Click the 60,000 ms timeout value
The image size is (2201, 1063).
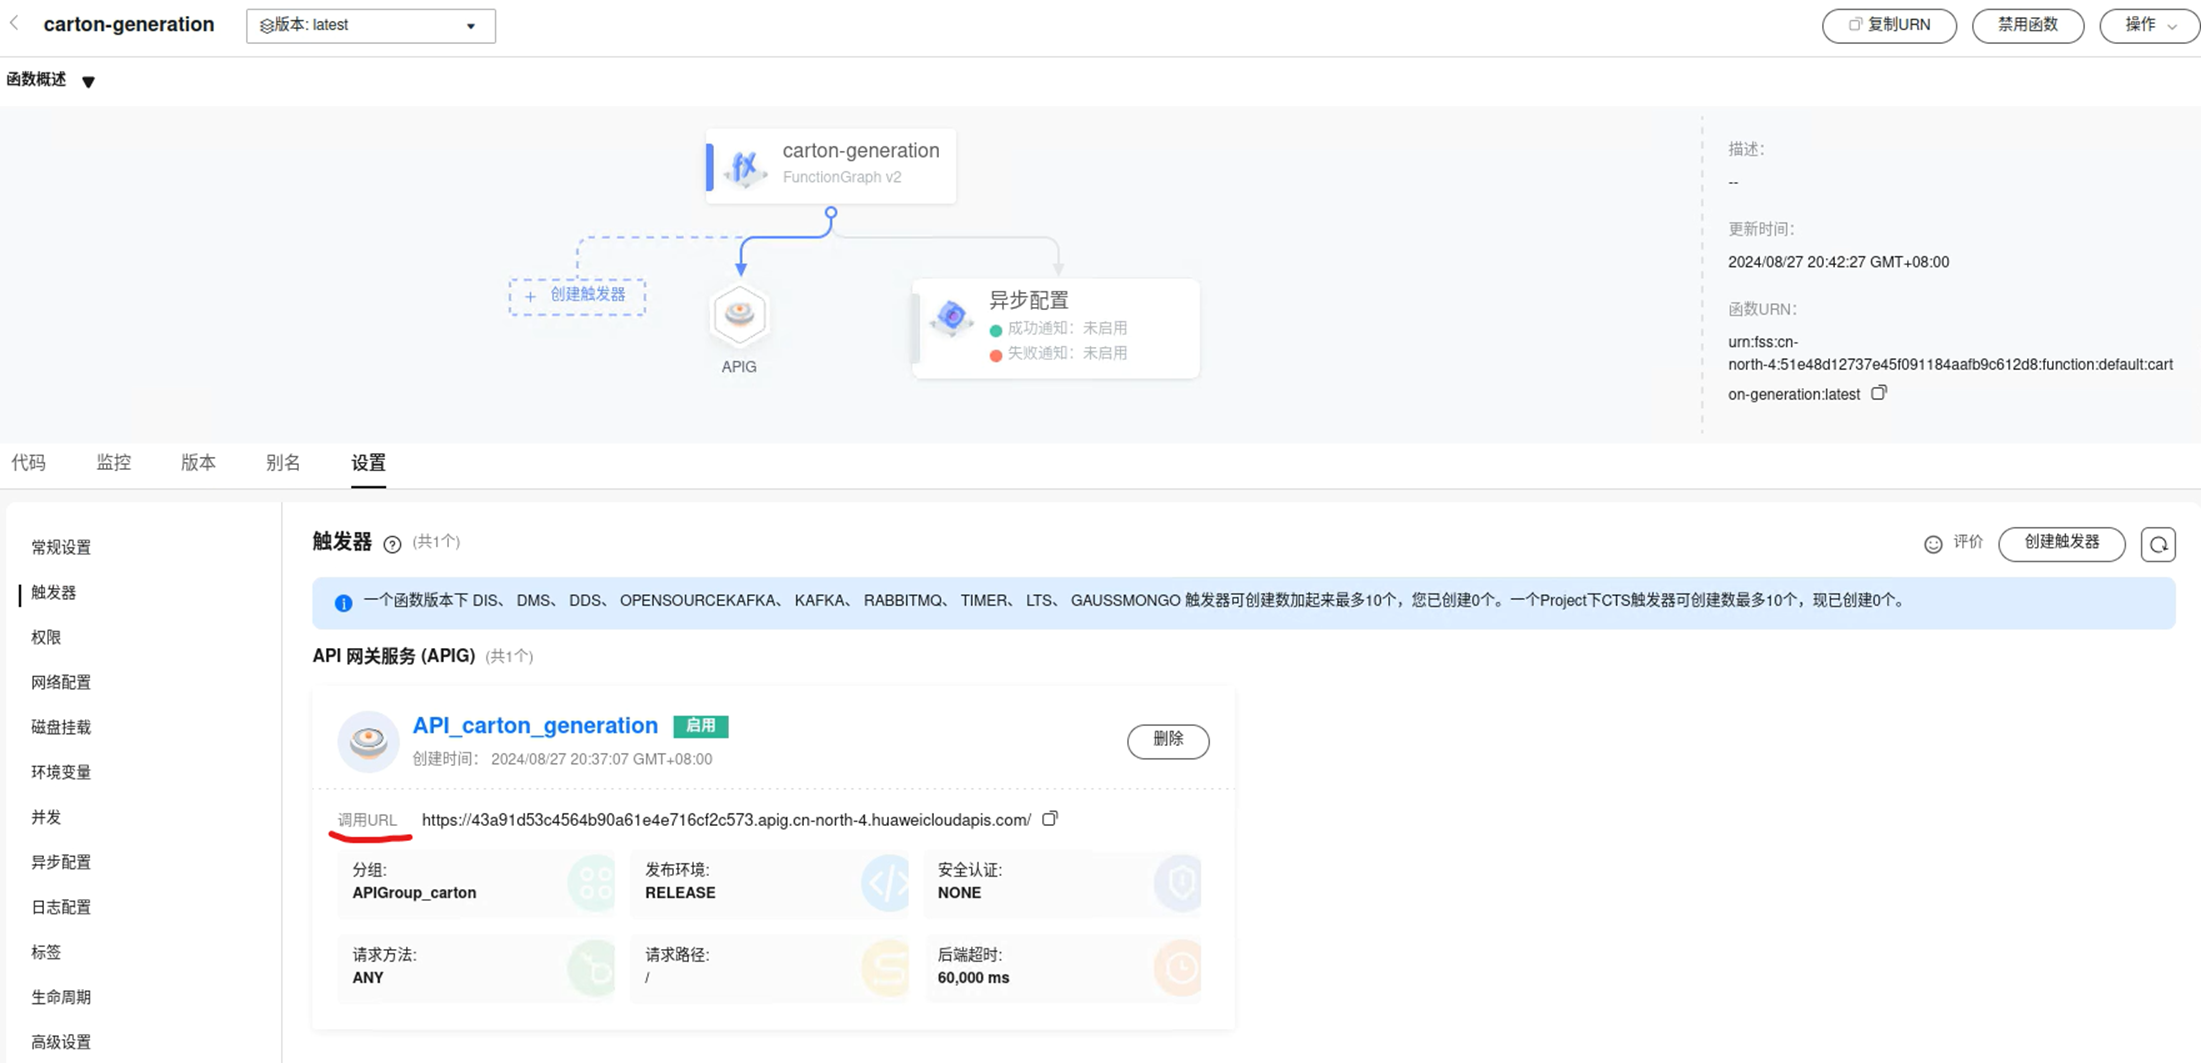coord(973,977)
